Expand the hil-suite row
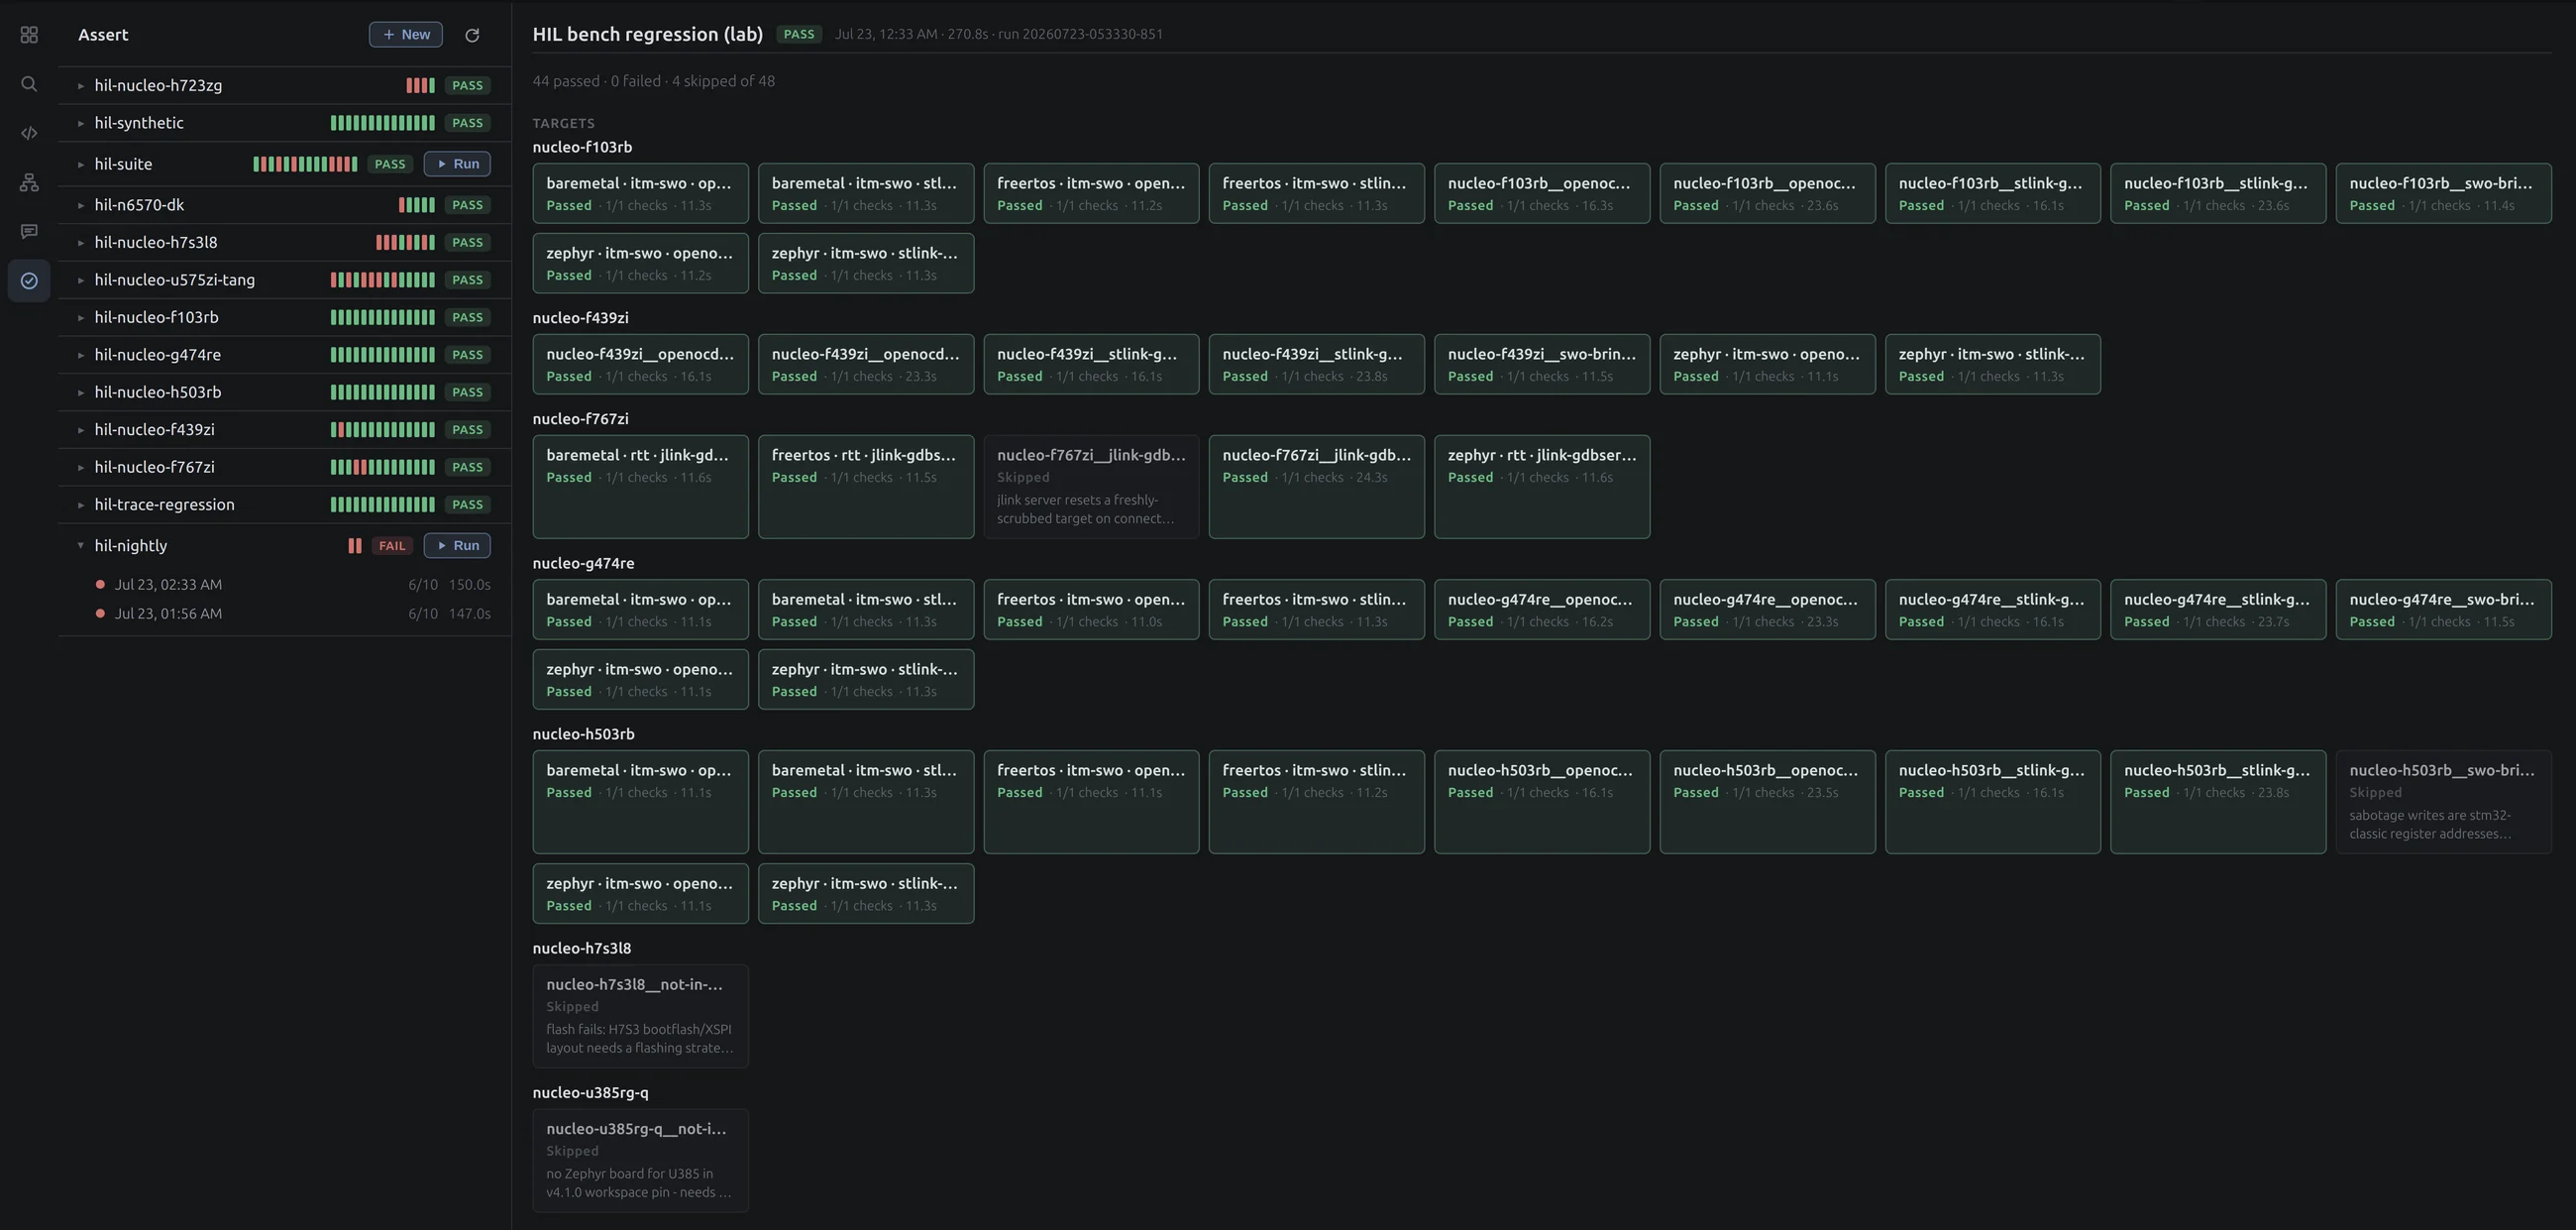2576x1230 pixels. tap(81, 164)
